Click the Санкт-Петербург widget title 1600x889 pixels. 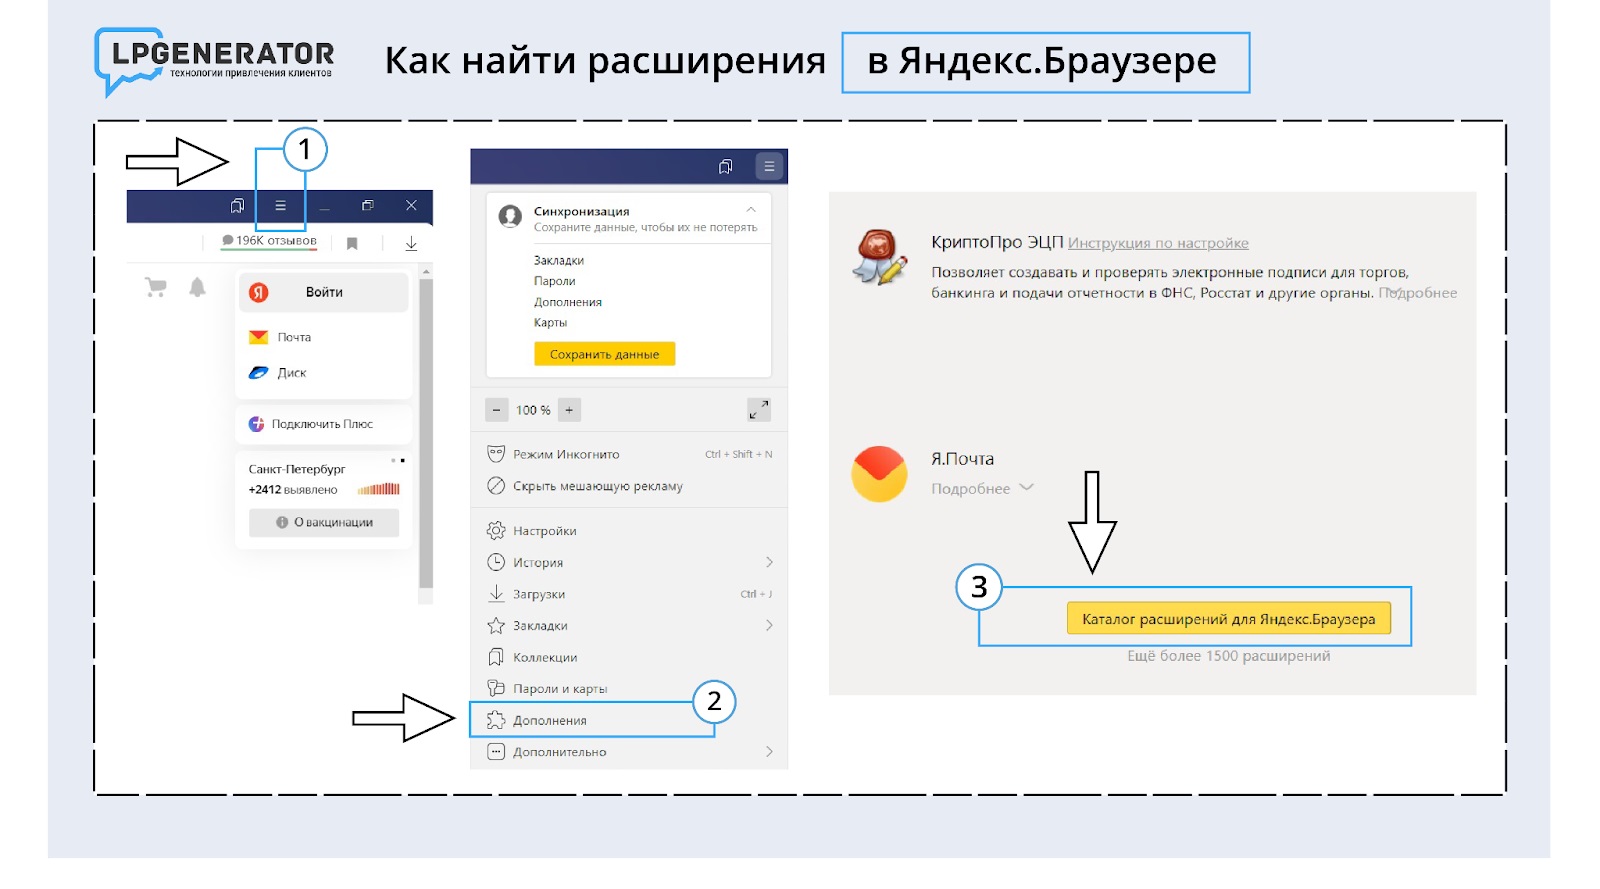(x=297, y=469)
